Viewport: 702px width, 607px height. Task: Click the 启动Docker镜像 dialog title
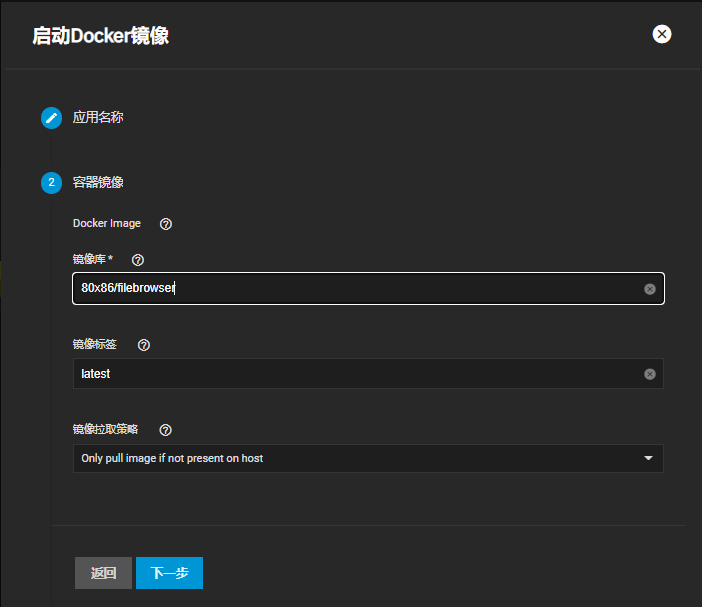coord(101,36)
